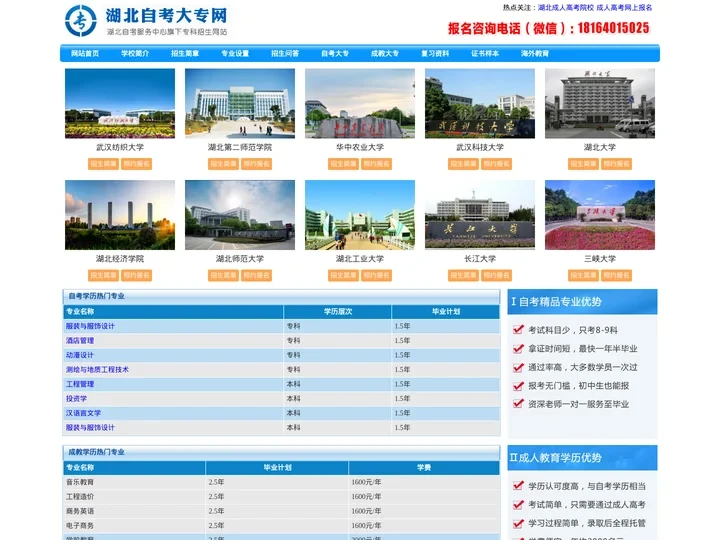Go to 复习资料 in the navigation bar
The image size is (720, 540).
pos(435,53)
